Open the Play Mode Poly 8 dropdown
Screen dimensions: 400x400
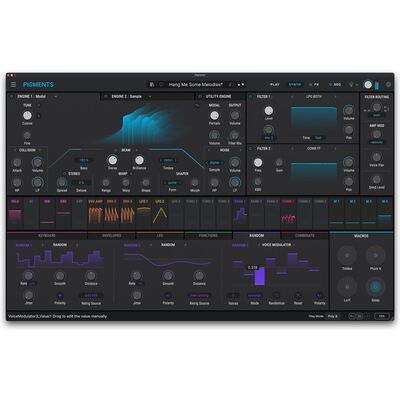point(333,316)
